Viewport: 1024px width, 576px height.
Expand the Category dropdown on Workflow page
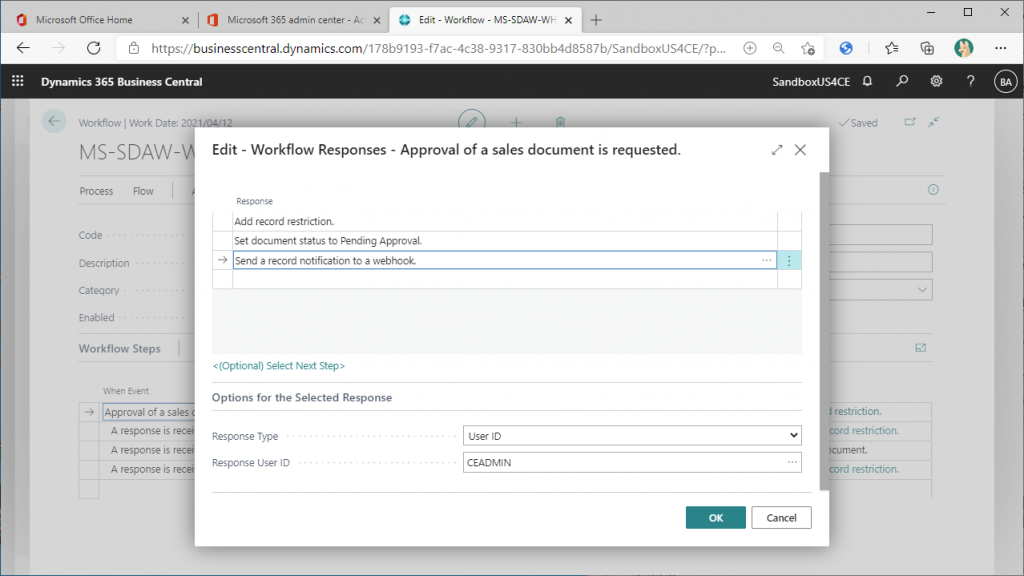(922, 290)
